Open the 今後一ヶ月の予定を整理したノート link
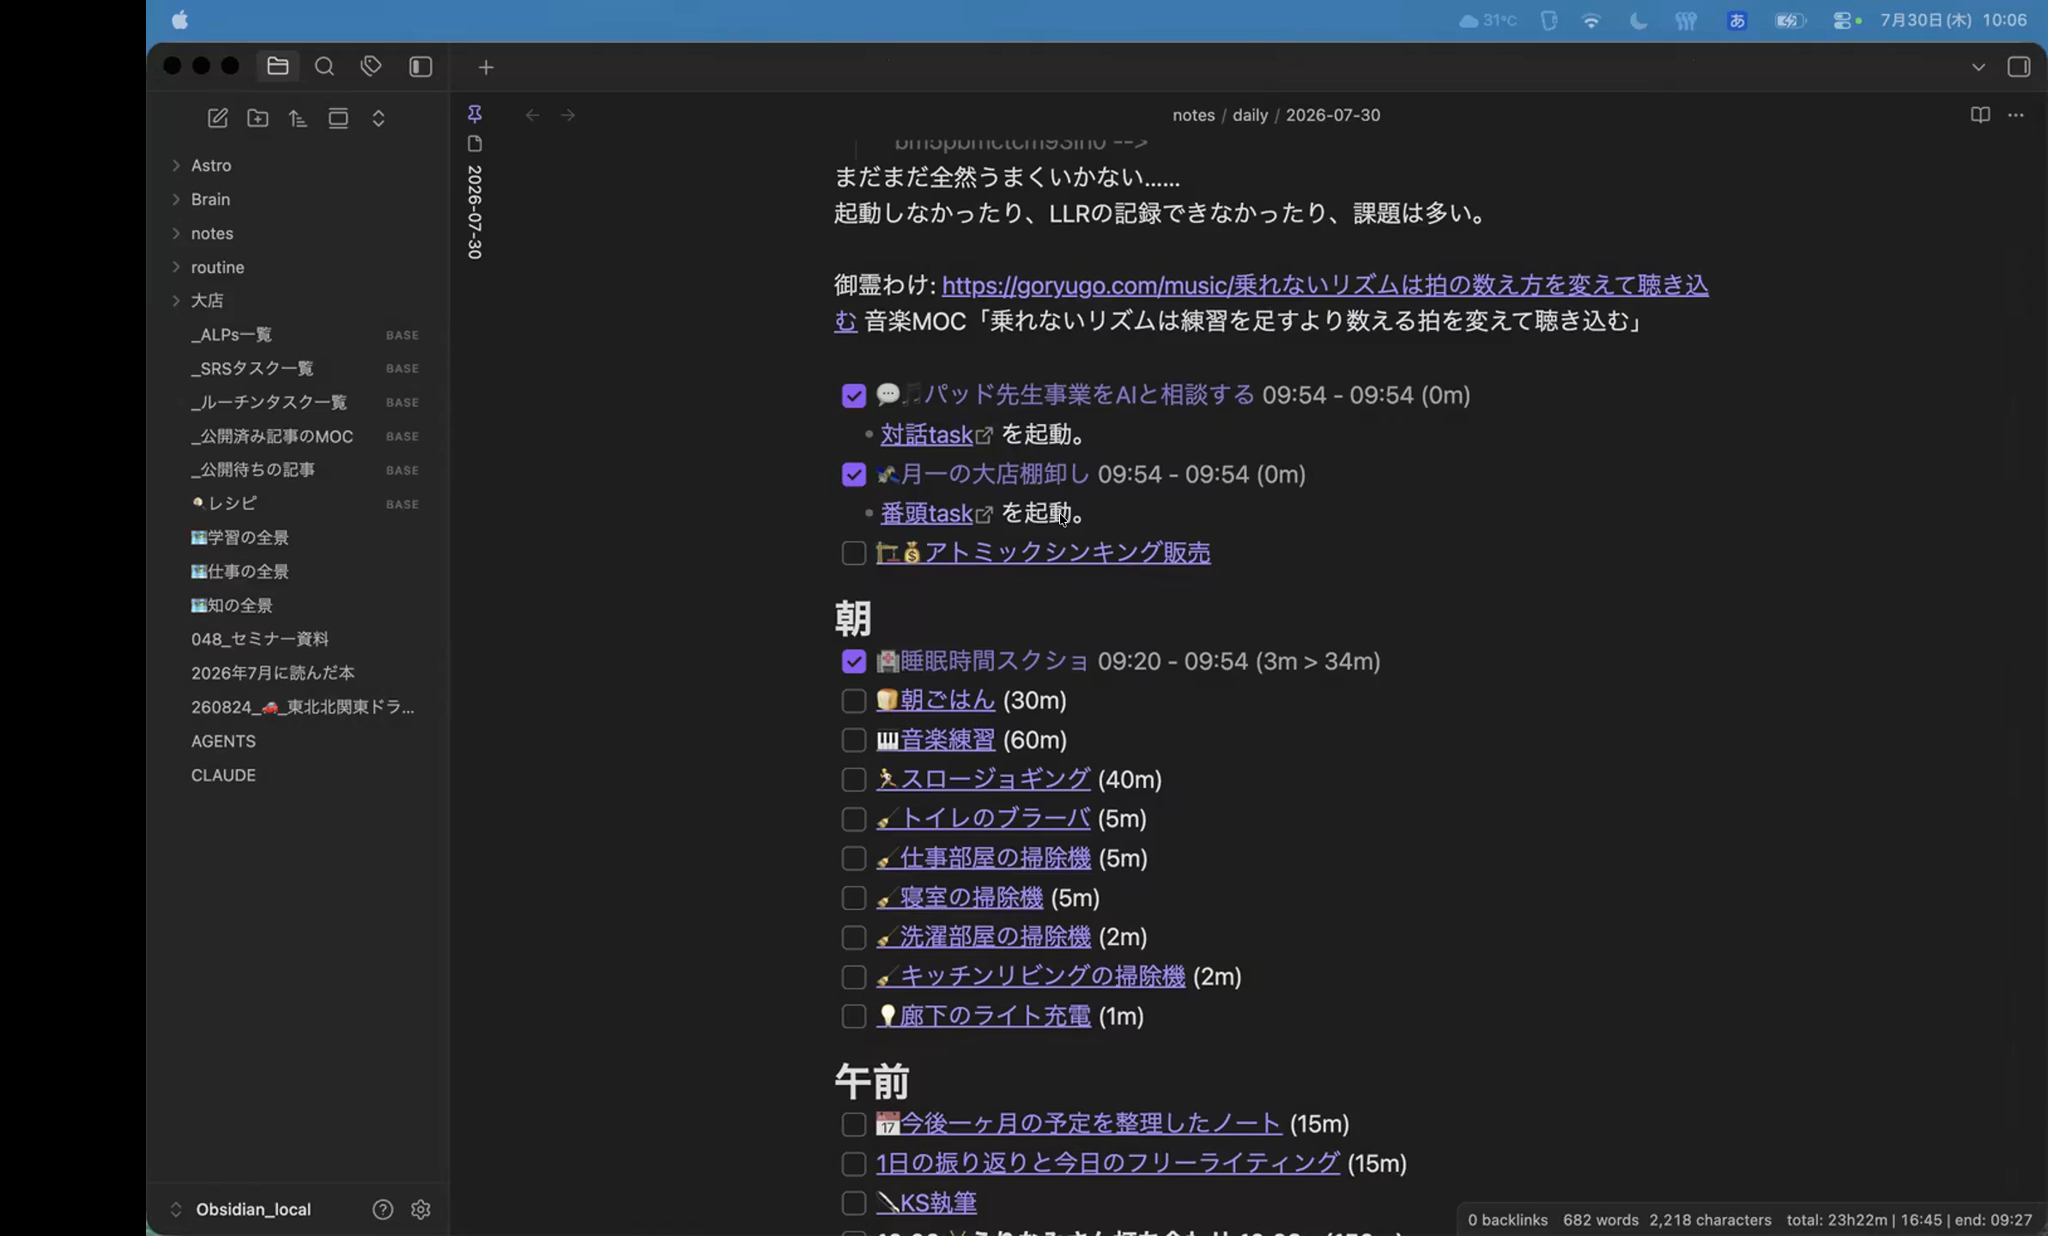The width and height of the screenshot is (2048, 1236). (x=1091, y=1124)
